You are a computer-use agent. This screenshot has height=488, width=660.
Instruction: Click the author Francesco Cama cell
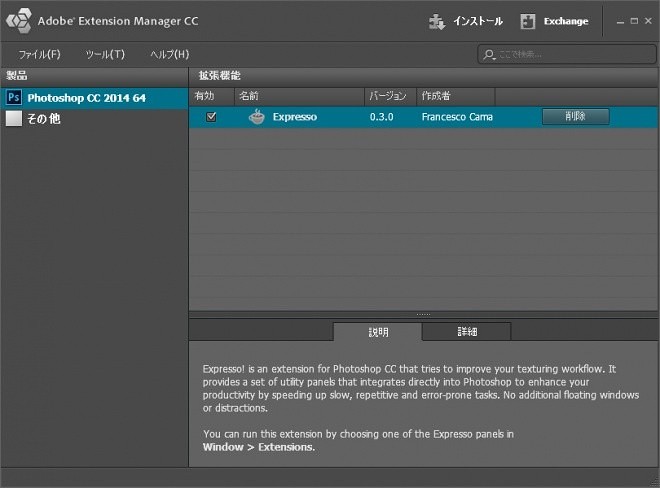pyautogui.click(x=457, y=117)
